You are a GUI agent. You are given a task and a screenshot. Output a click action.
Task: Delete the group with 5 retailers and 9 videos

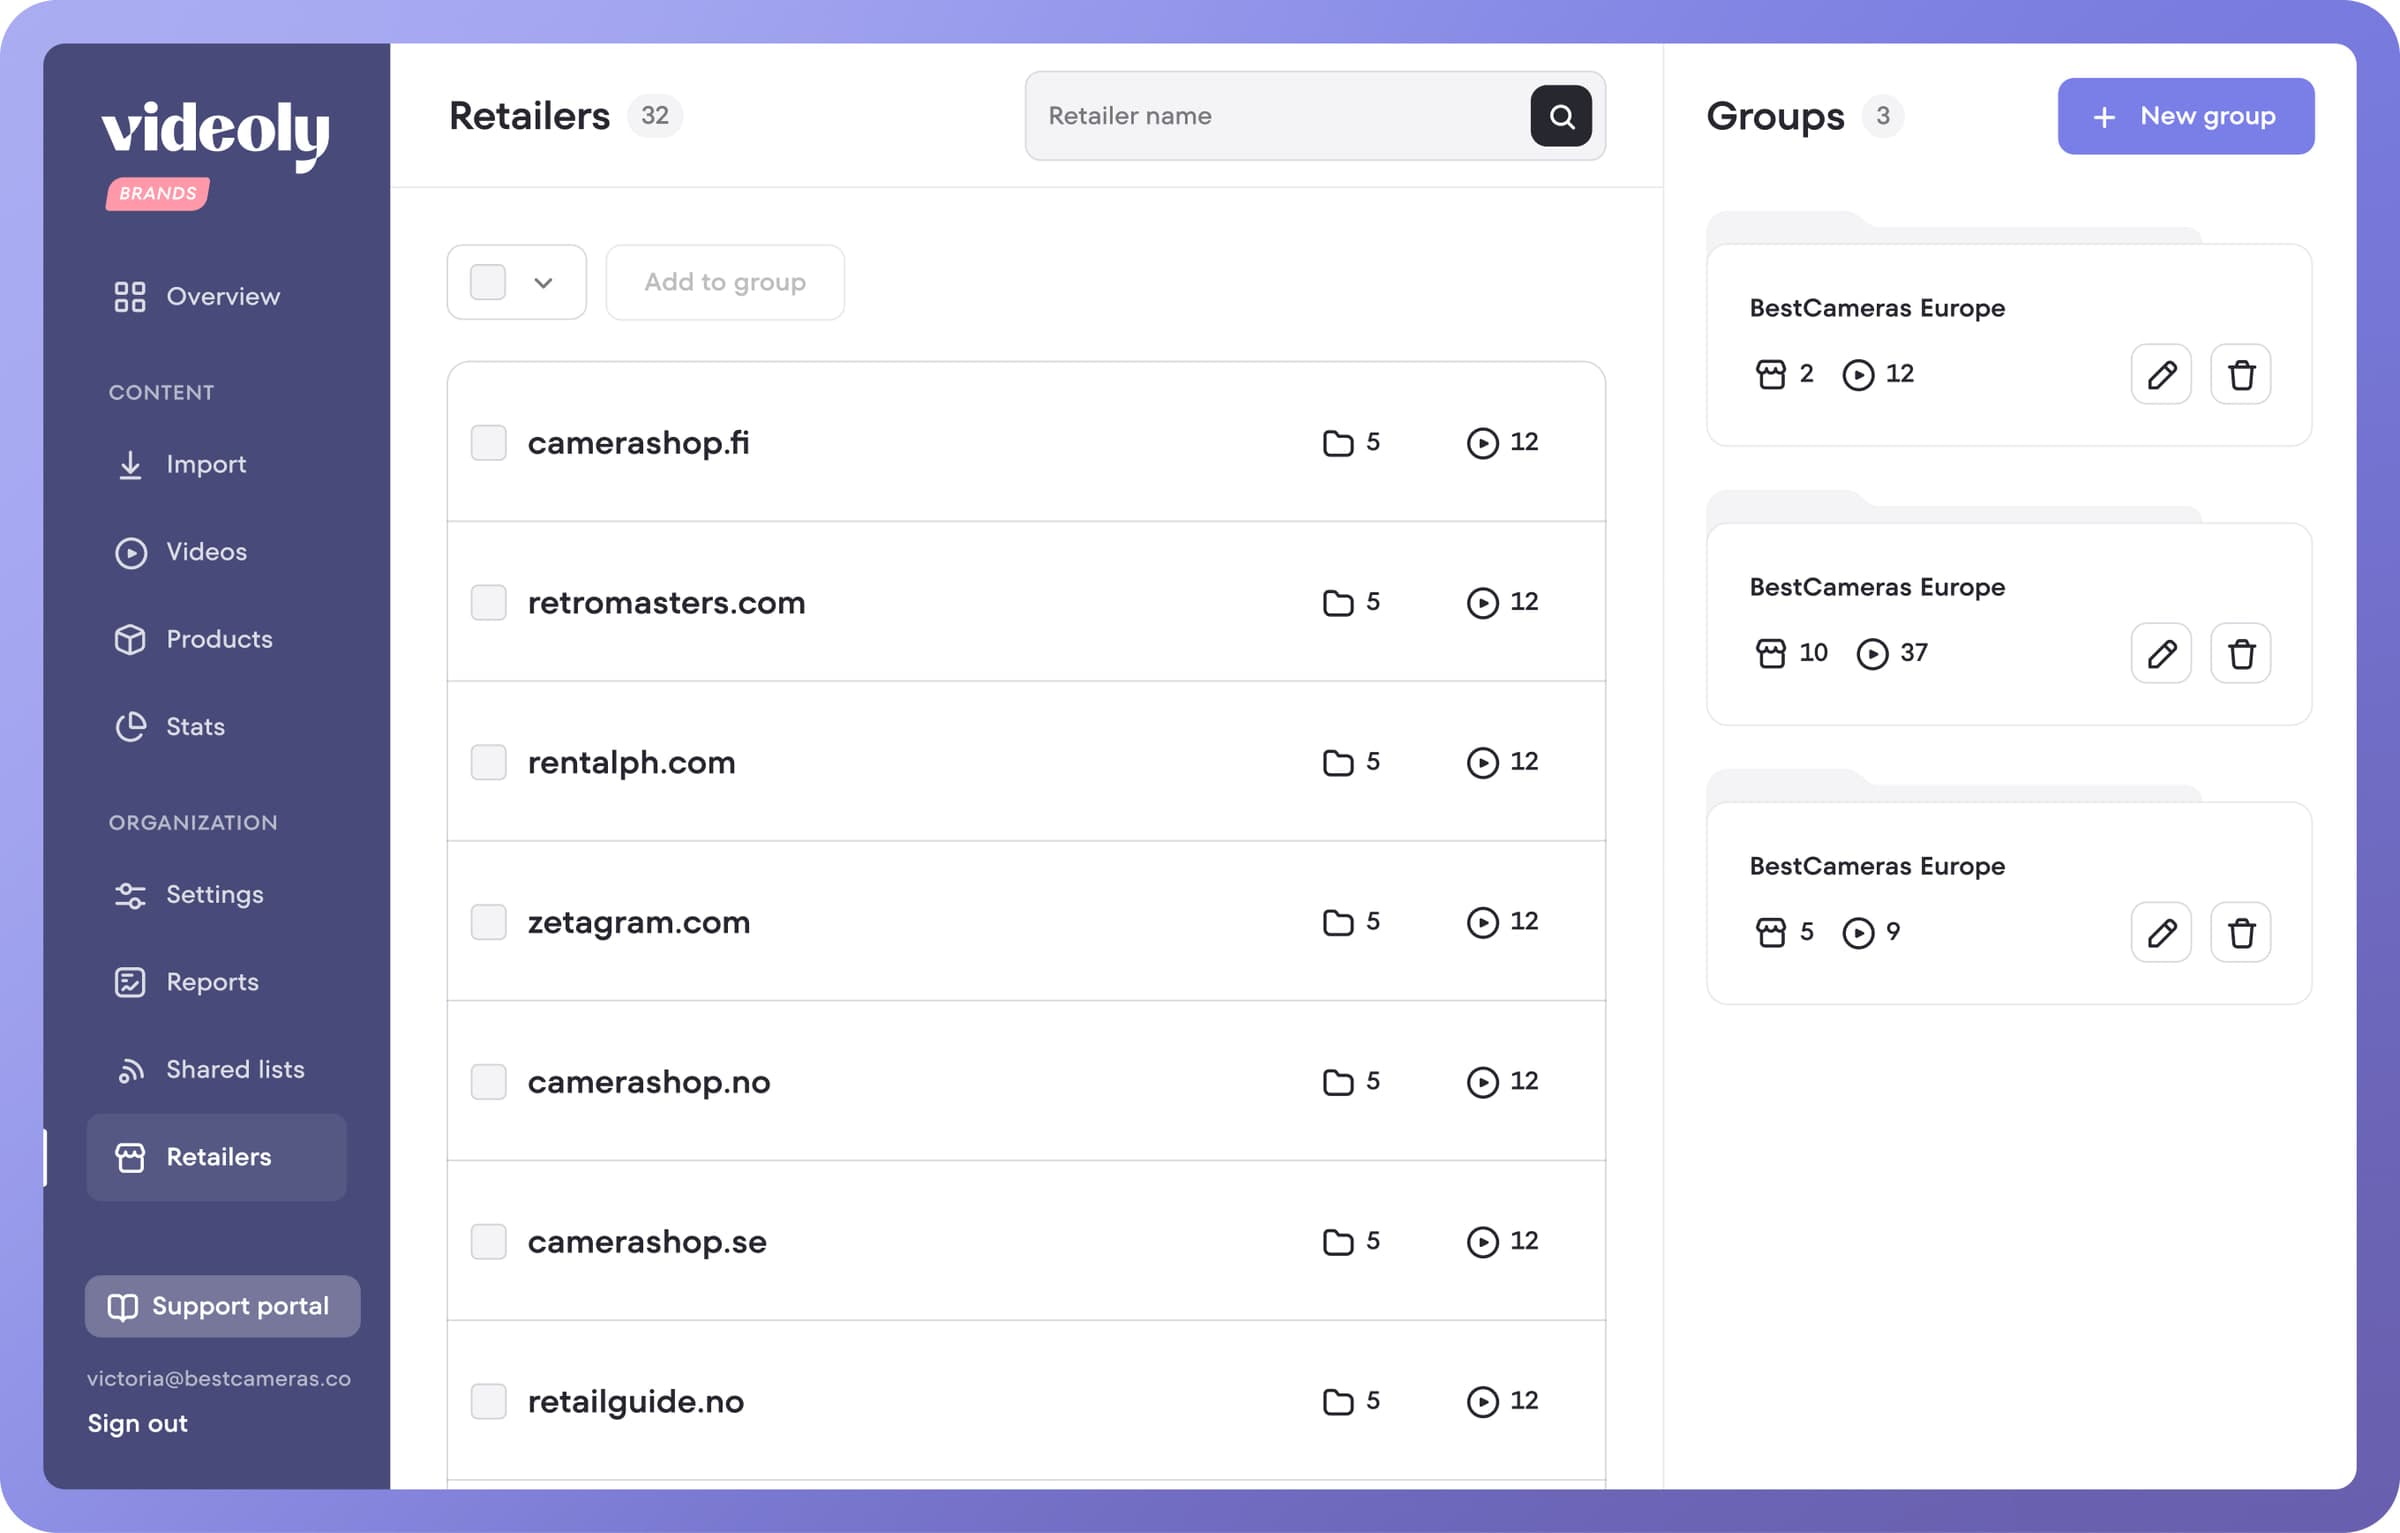click(2241, 932)
